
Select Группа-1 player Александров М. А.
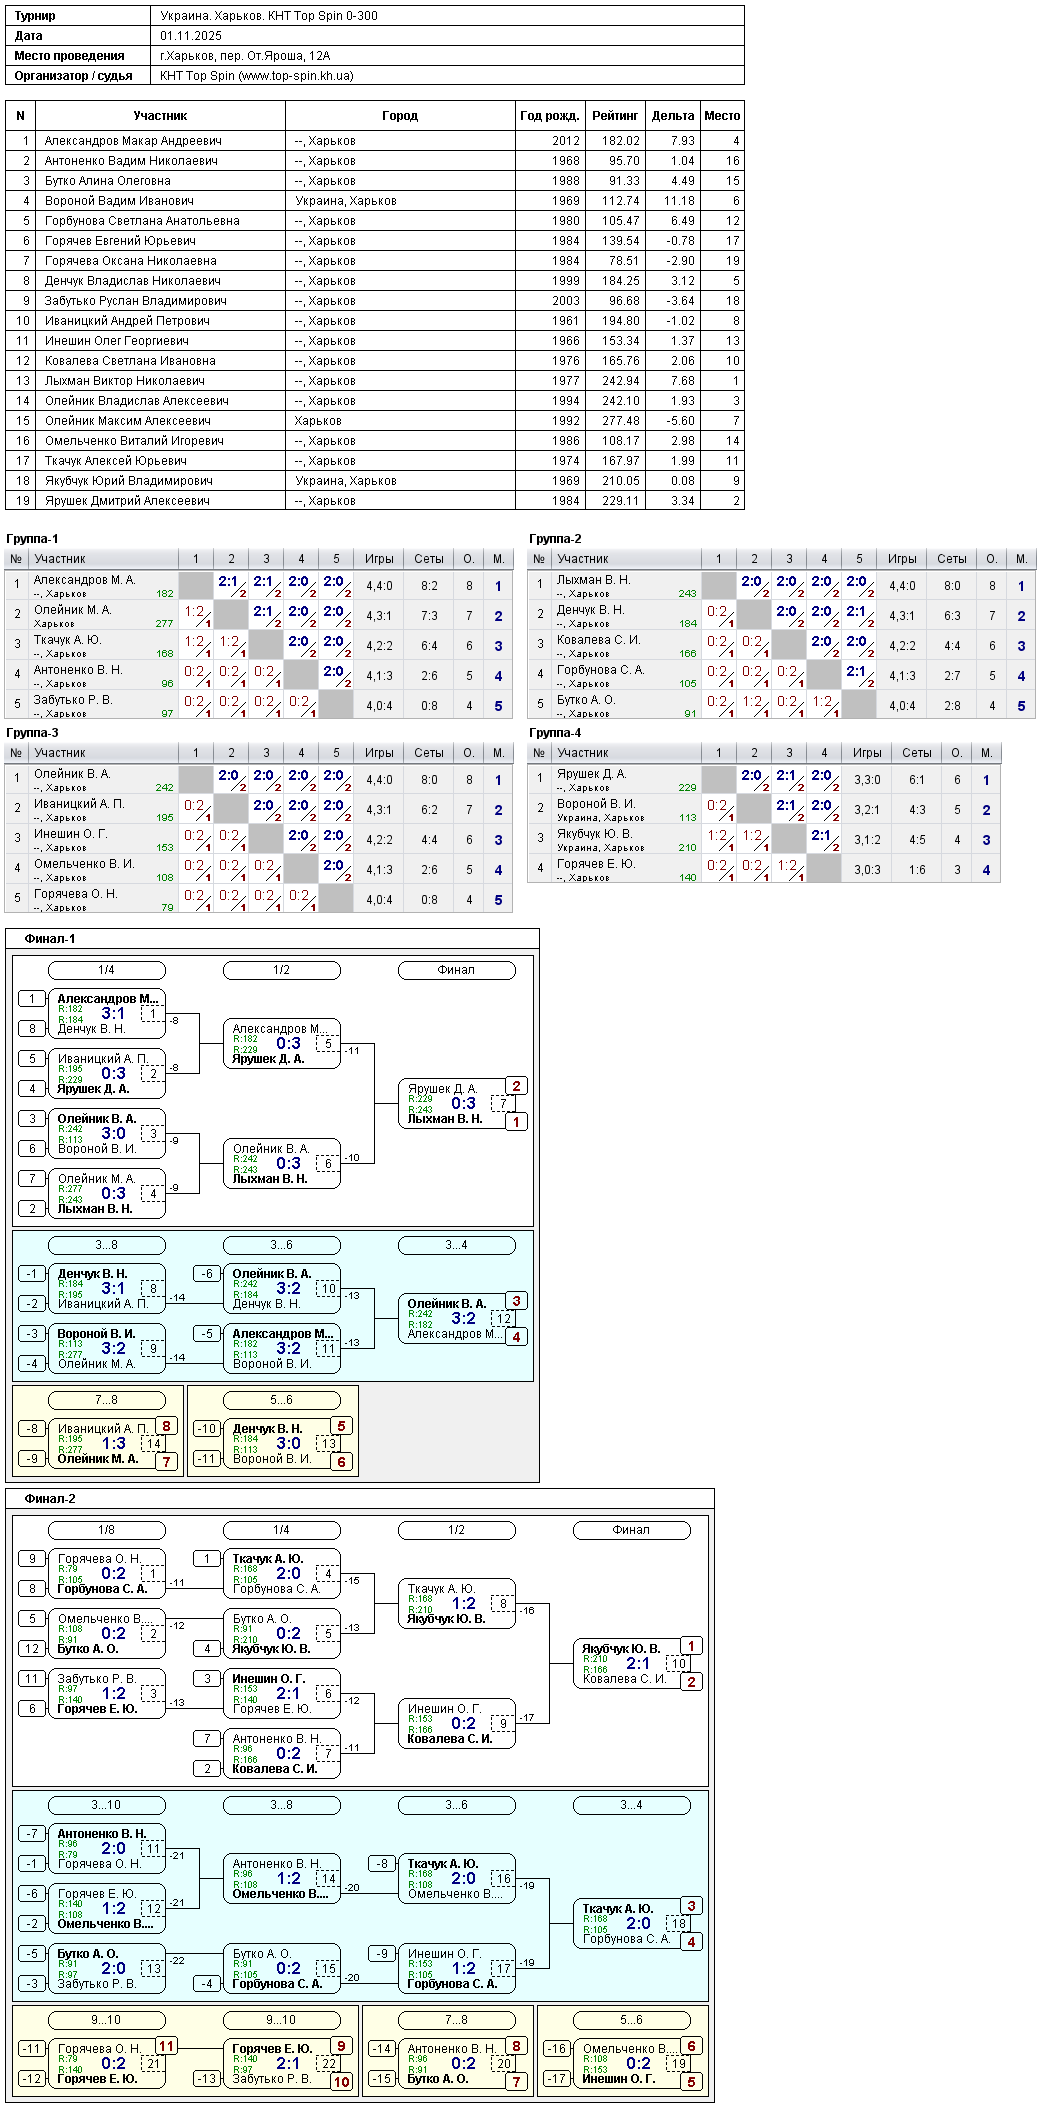pyautogui.click(x=85, y=580)
